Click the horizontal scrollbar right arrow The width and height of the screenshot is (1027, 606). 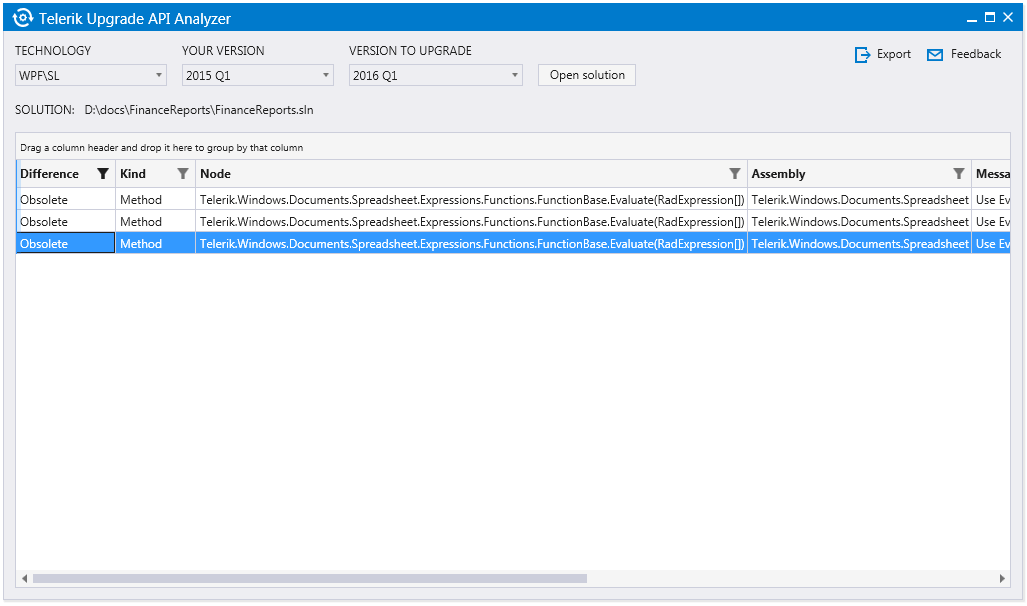(x=1002, y=578)
